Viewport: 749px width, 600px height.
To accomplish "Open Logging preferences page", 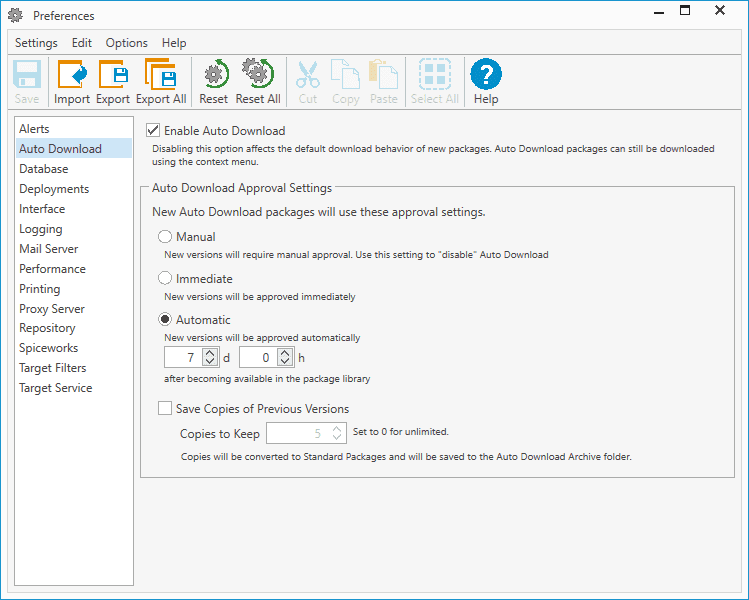I will pyautogui.click(x=74, y=229).
